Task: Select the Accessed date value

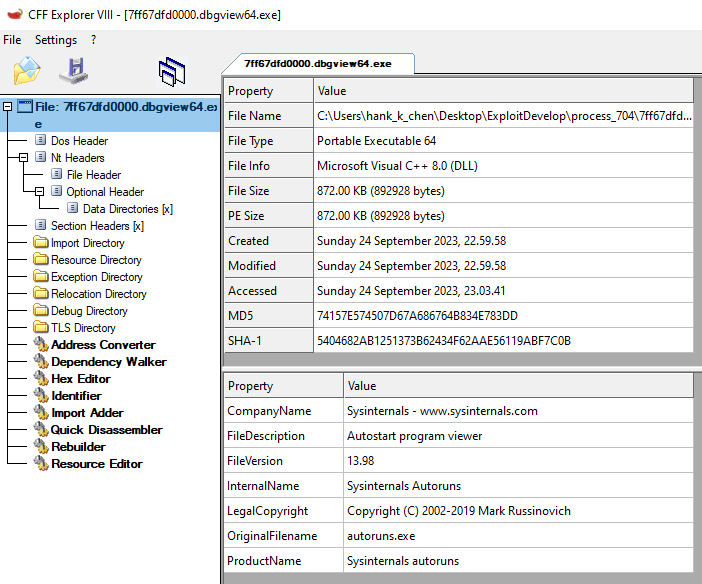Action: point(503,291)
